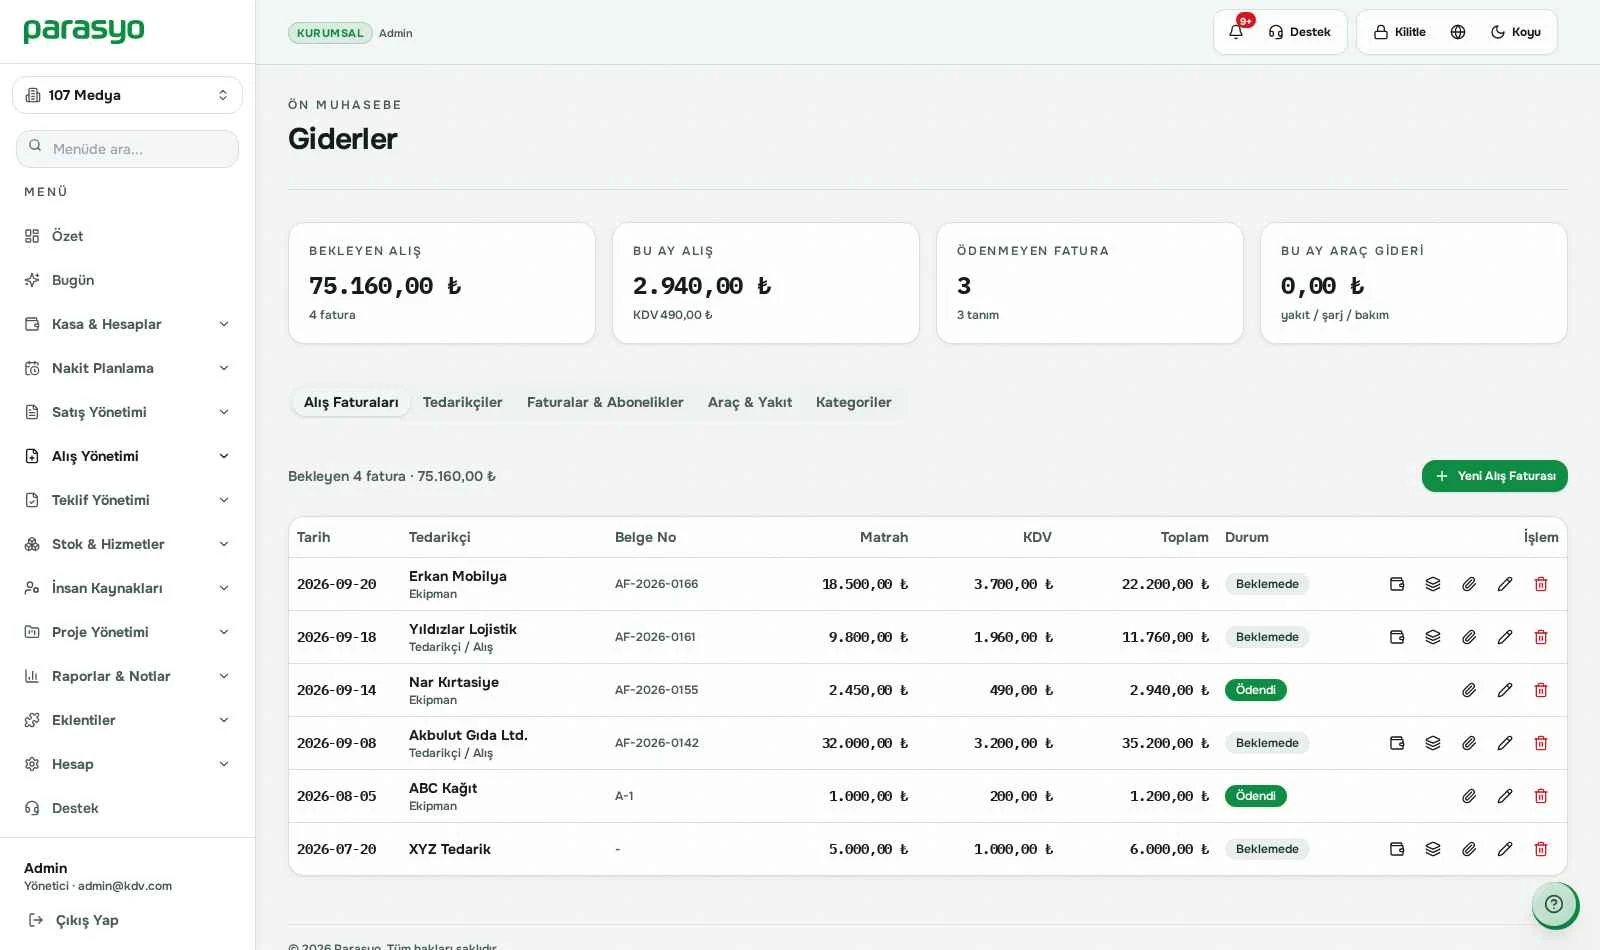Edit the Erkan Mobilya invoice
This screenshot has width=1600, height=950.
[x=1505, y=584]
